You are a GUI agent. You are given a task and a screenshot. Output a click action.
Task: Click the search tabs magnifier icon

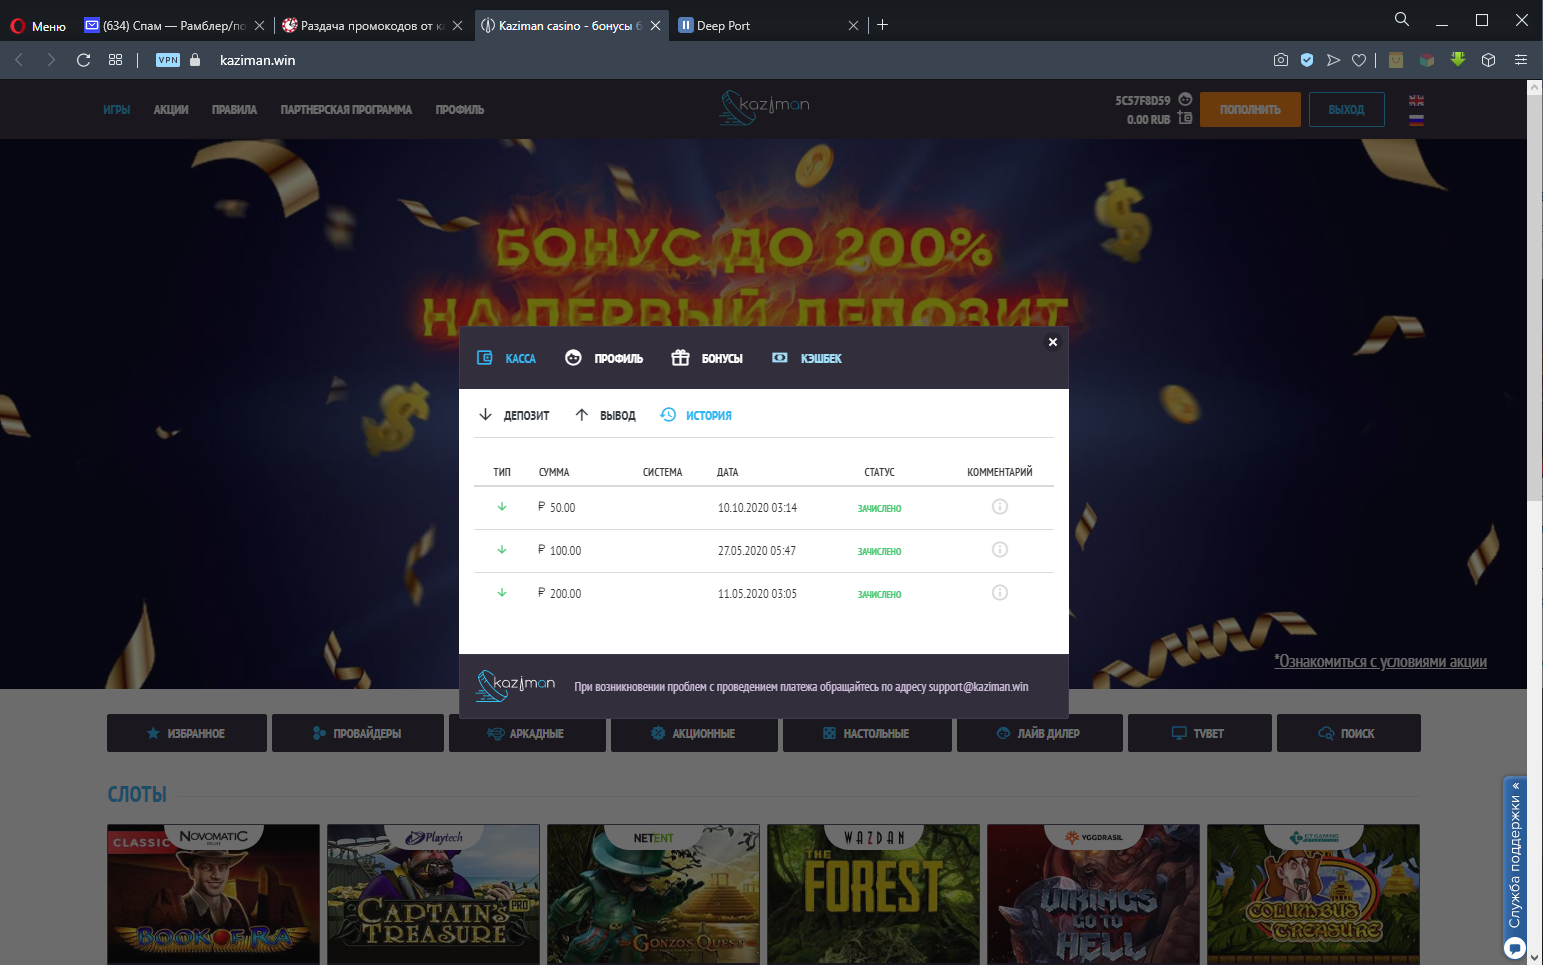[x=1402, y=19]
